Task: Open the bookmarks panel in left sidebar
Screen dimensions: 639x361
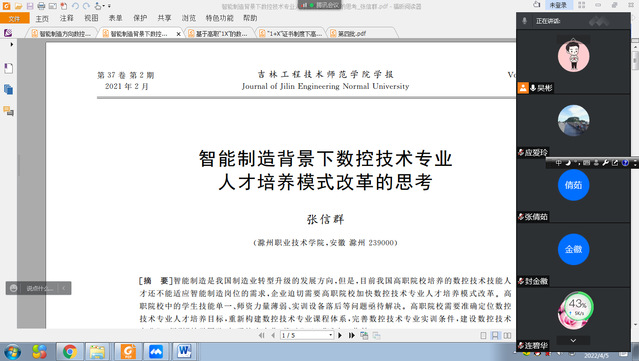Action: 9,68
